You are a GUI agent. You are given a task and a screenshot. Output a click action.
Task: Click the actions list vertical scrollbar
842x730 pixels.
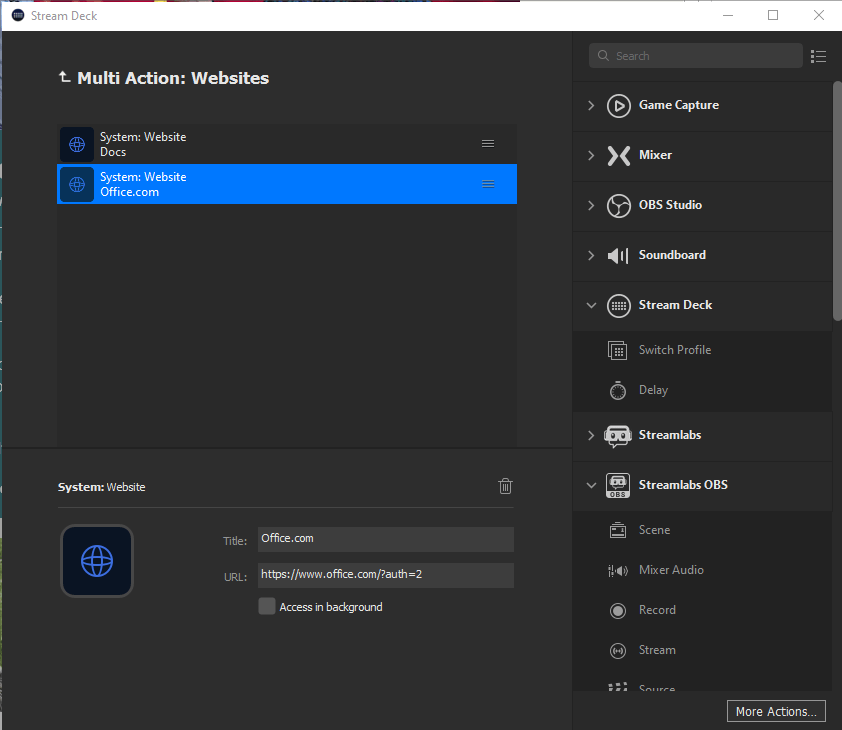click(x=837, y=200)
